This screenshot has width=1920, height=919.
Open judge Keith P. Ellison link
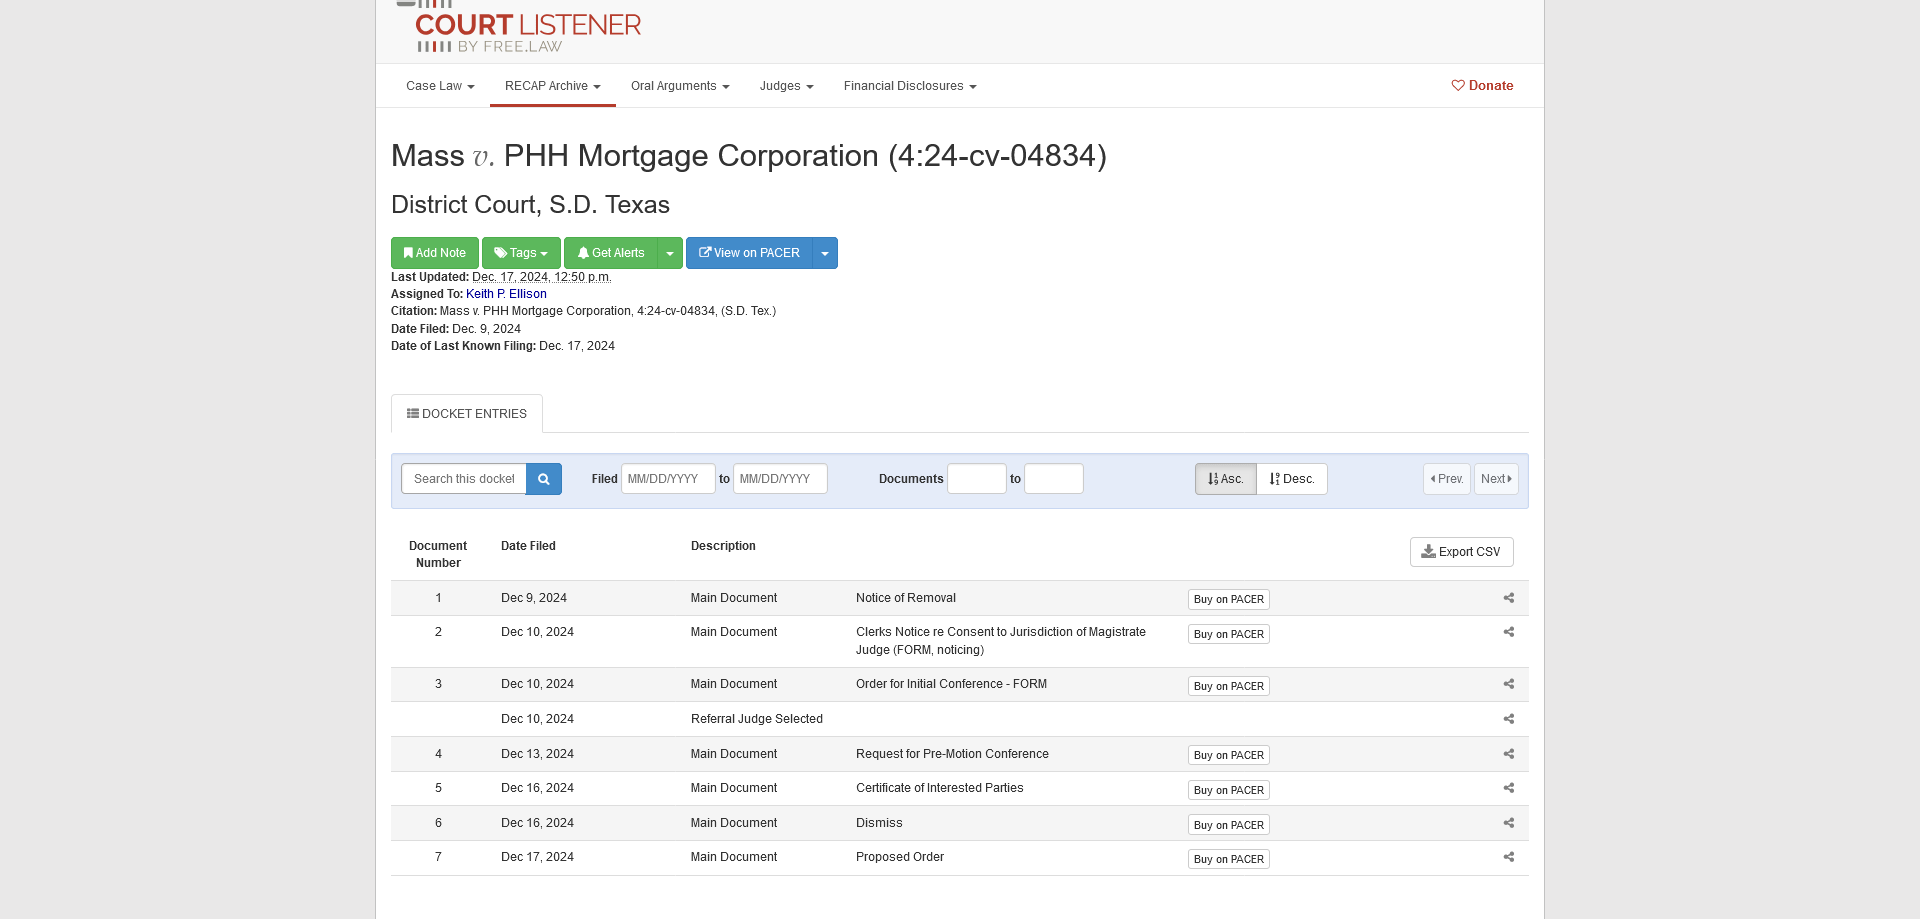pos(506,294)
